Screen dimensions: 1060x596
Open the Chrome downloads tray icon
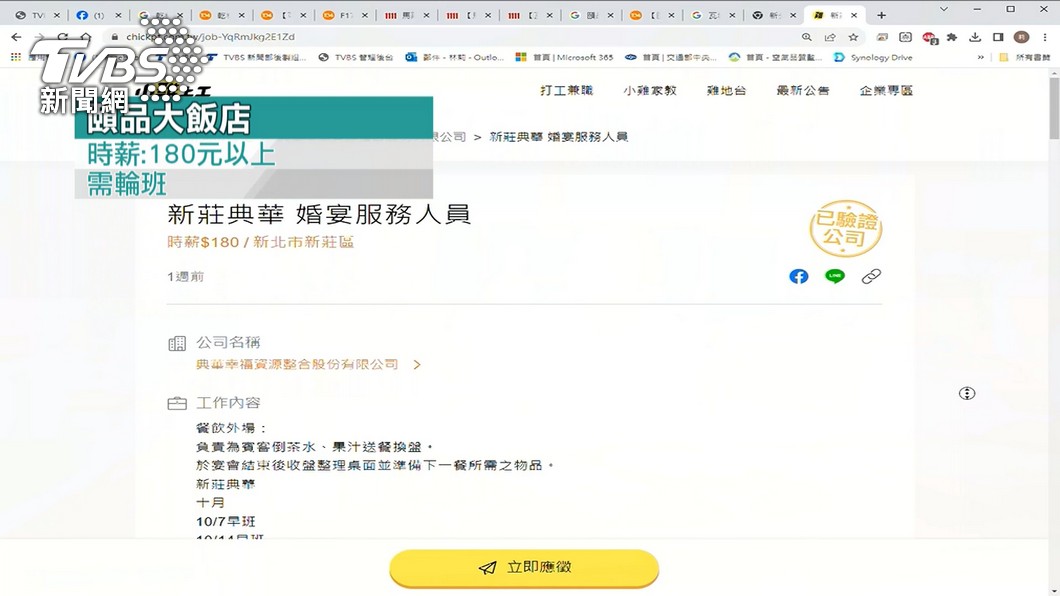(975, 37)
